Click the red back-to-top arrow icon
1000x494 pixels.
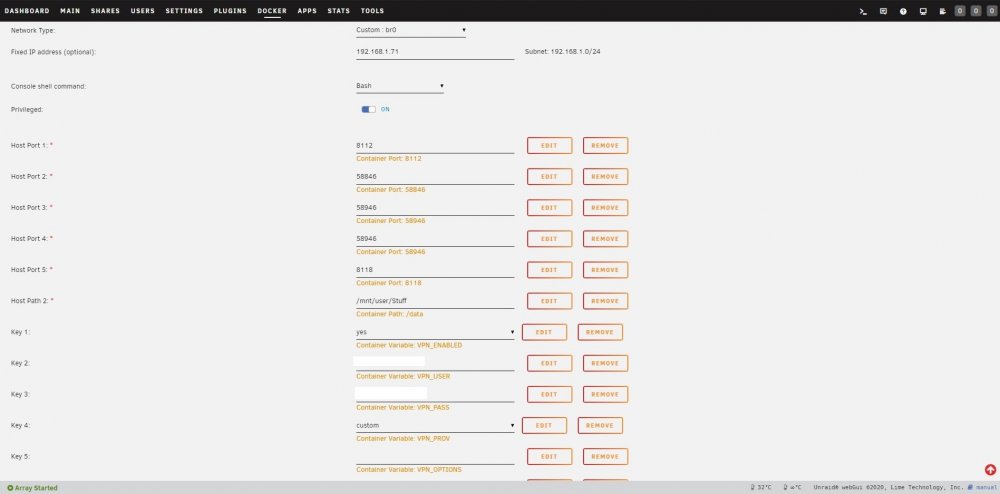tap(990, 470)
